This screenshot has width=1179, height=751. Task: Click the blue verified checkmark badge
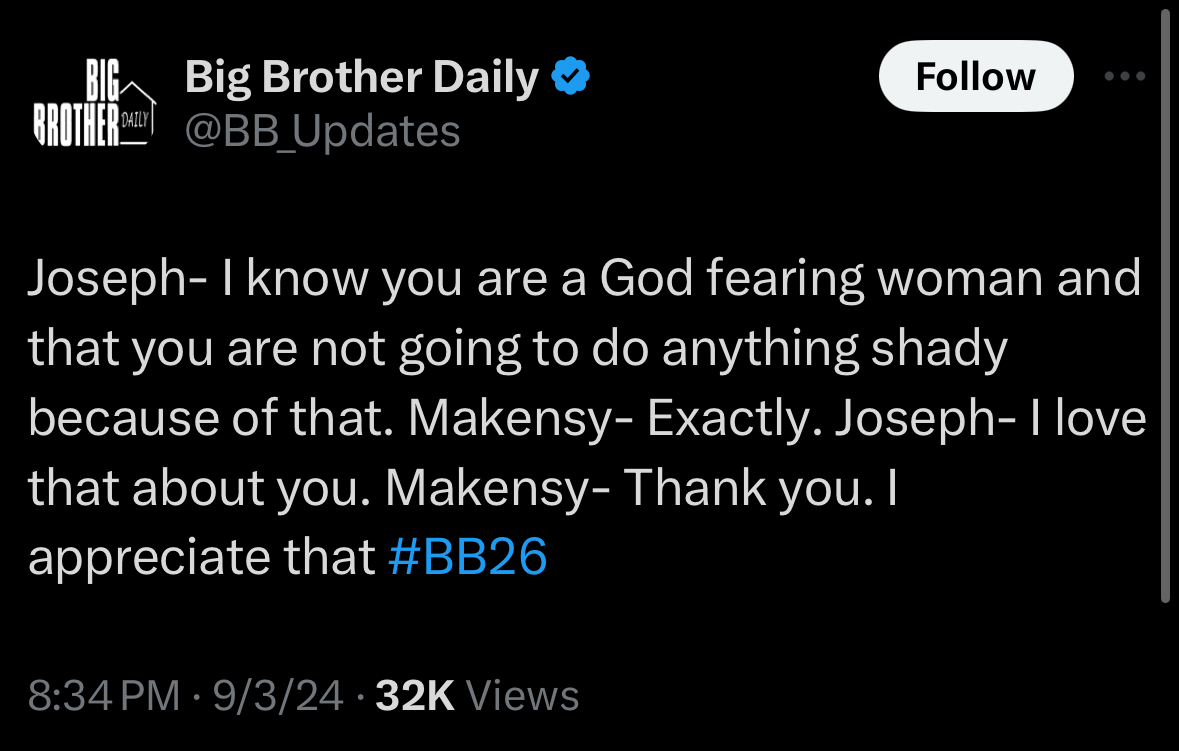click(571, 76)
